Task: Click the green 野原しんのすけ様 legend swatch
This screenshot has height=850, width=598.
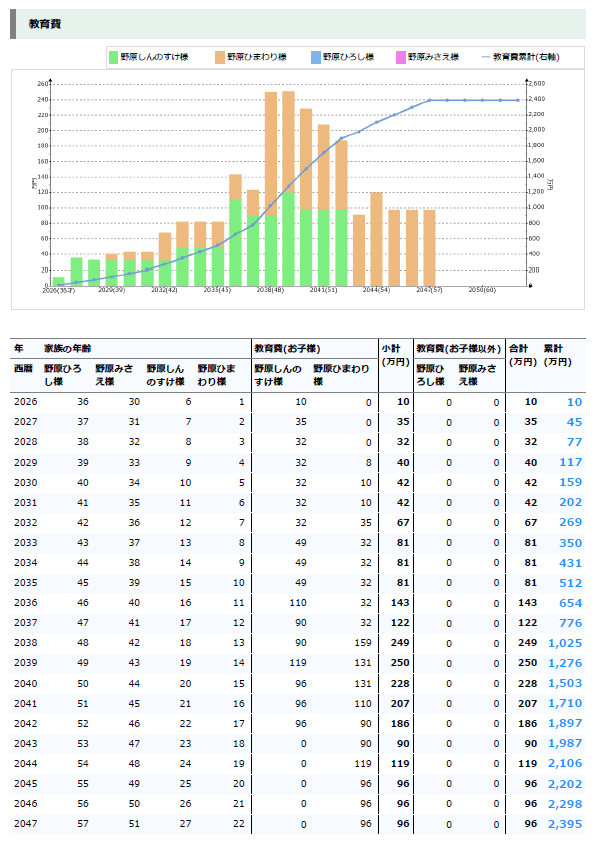Action: pyautogui.click(x=113, y=57)
